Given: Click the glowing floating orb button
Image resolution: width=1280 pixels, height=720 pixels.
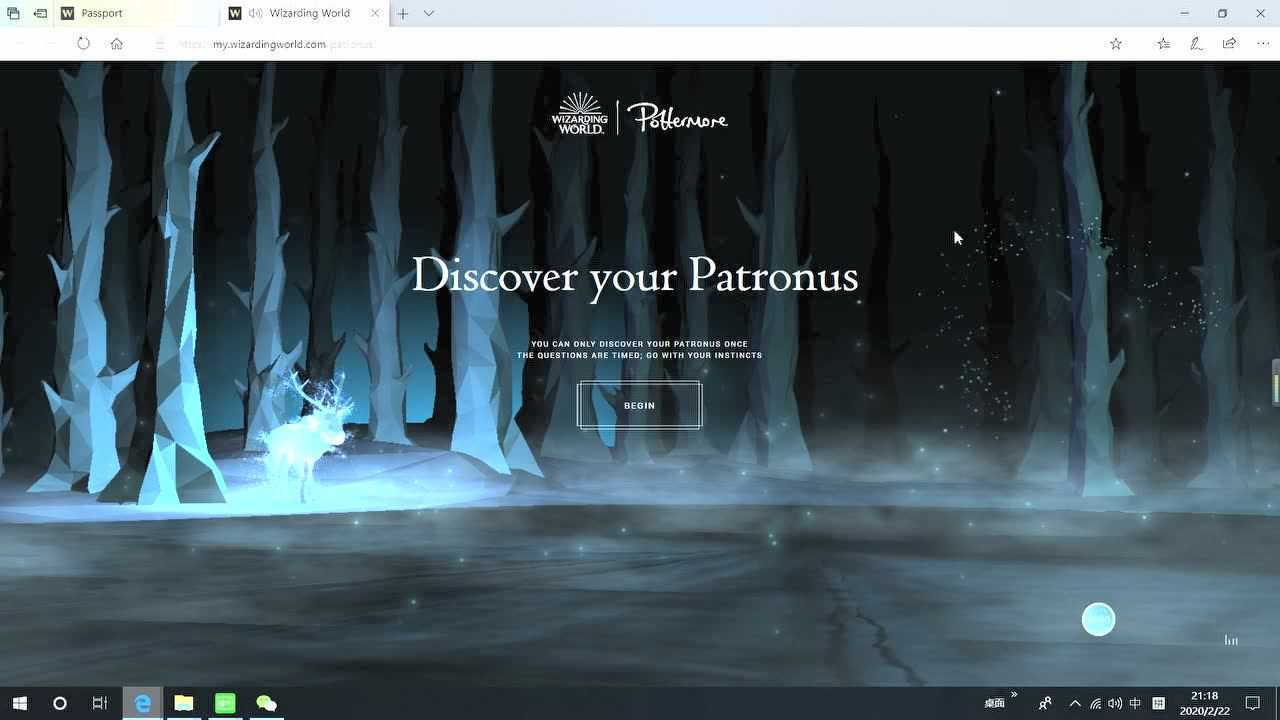Looking at the screenshot, I should (x=1098, y=619).
